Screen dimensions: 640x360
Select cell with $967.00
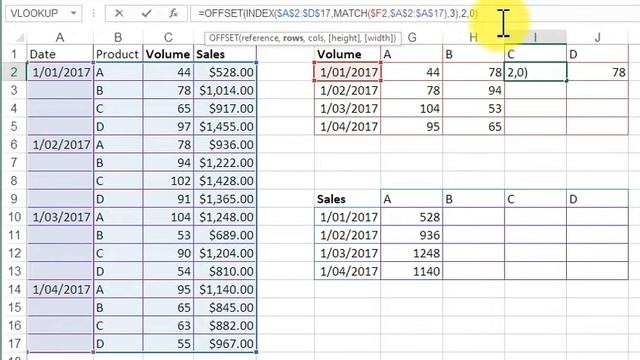[x=225, y=344]
